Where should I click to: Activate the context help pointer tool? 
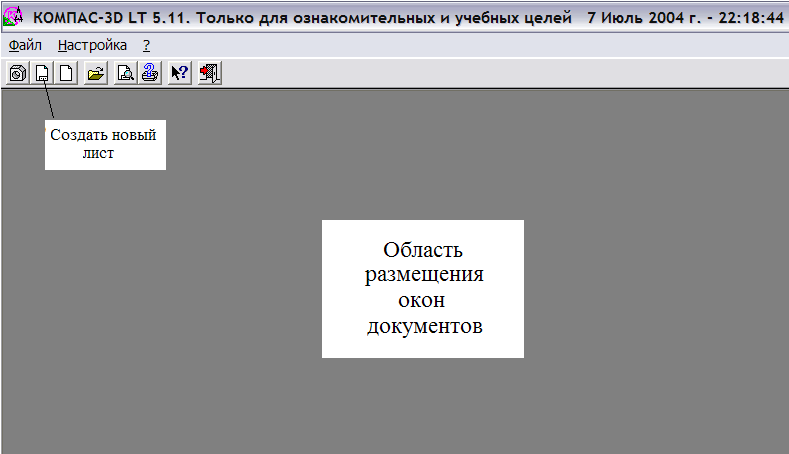point(180,73)
